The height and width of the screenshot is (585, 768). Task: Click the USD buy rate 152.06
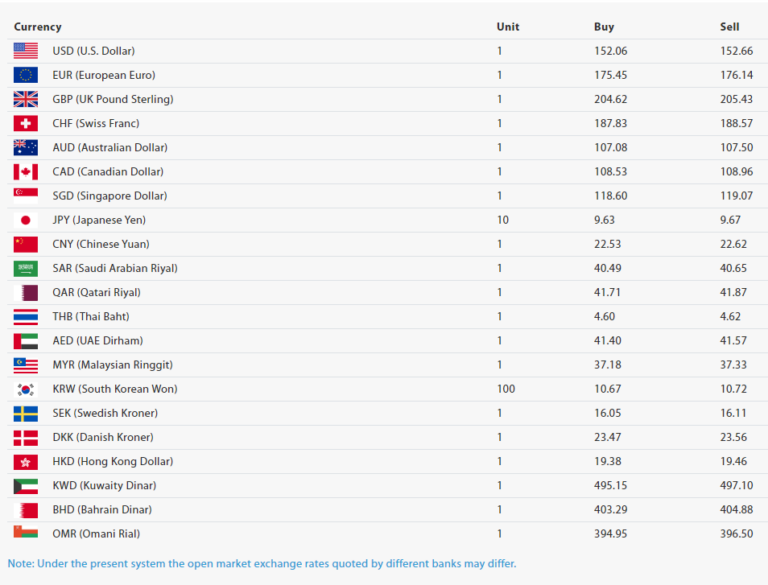coord(611,51)
